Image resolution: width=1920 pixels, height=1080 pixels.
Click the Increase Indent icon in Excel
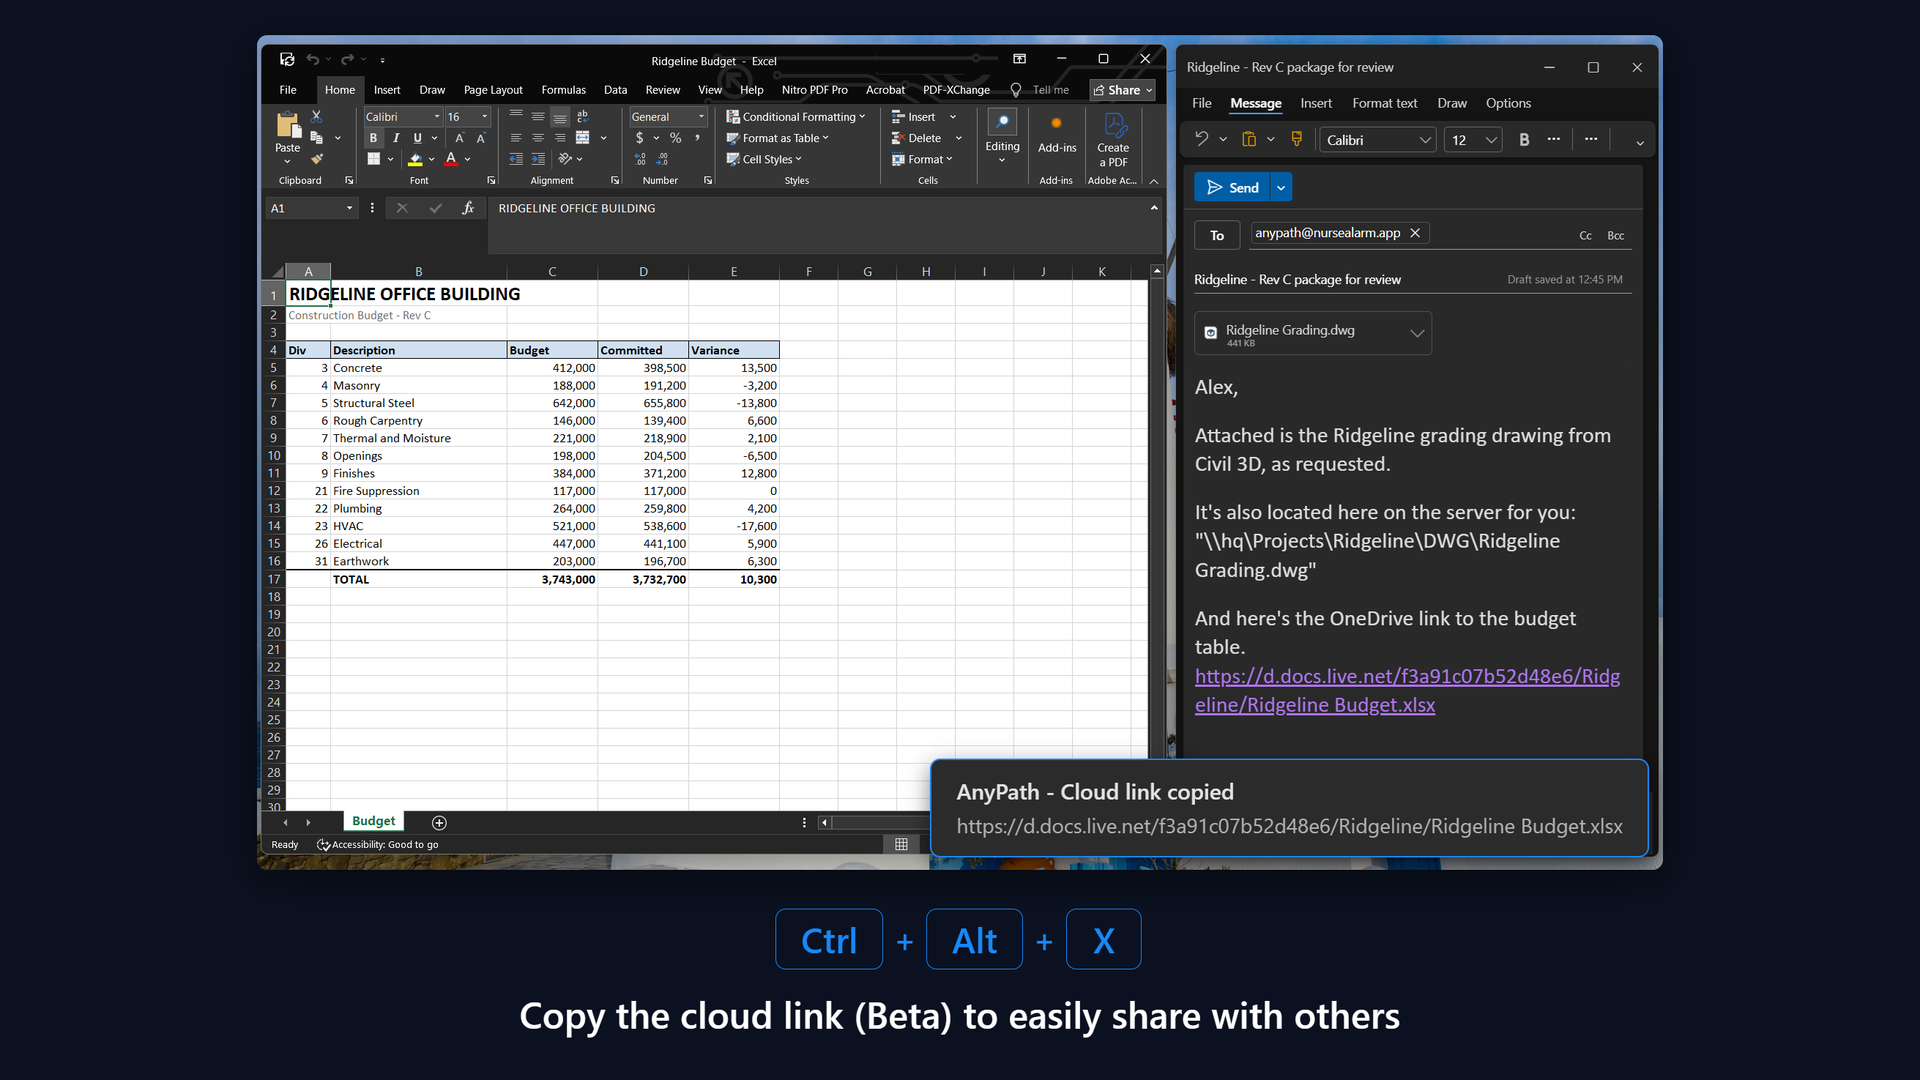538,159
